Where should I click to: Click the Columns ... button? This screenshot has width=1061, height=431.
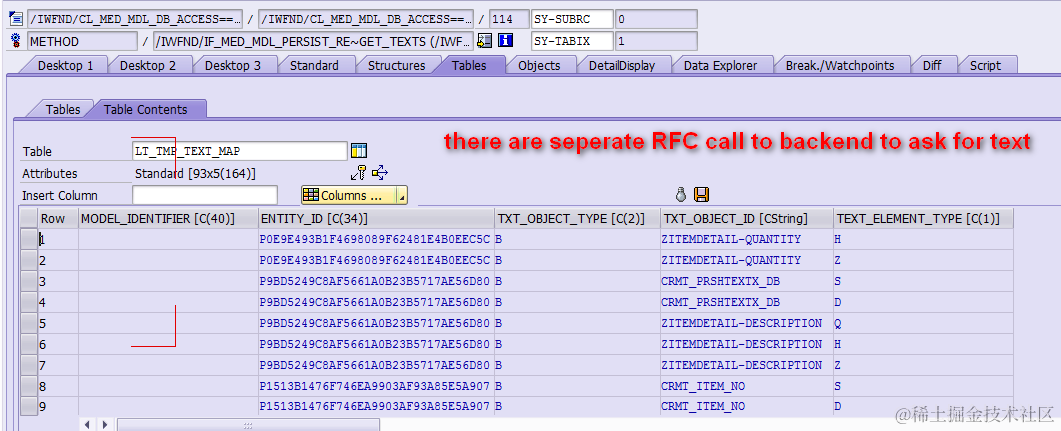[349, 196]
